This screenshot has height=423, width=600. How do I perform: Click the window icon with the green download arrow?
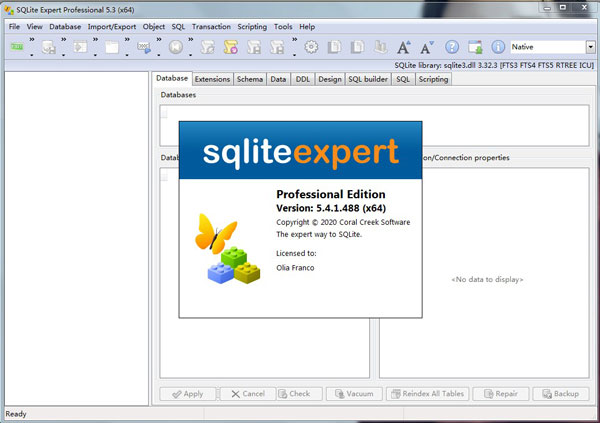475,47
